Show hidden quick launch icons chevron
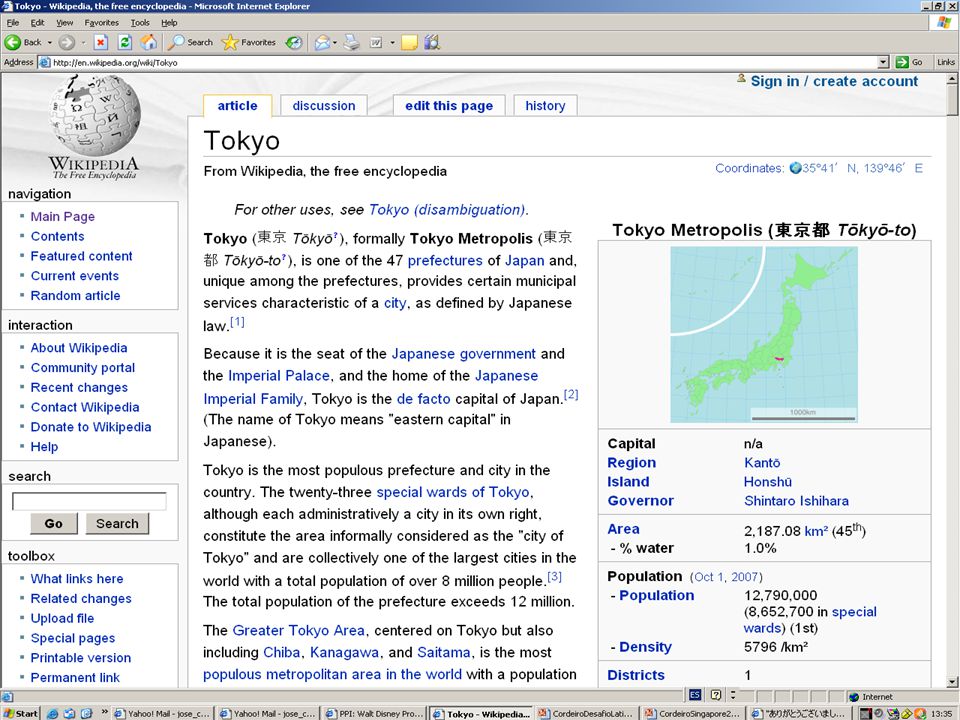This screenshot has height=720, width=960. tap(104, 711)
